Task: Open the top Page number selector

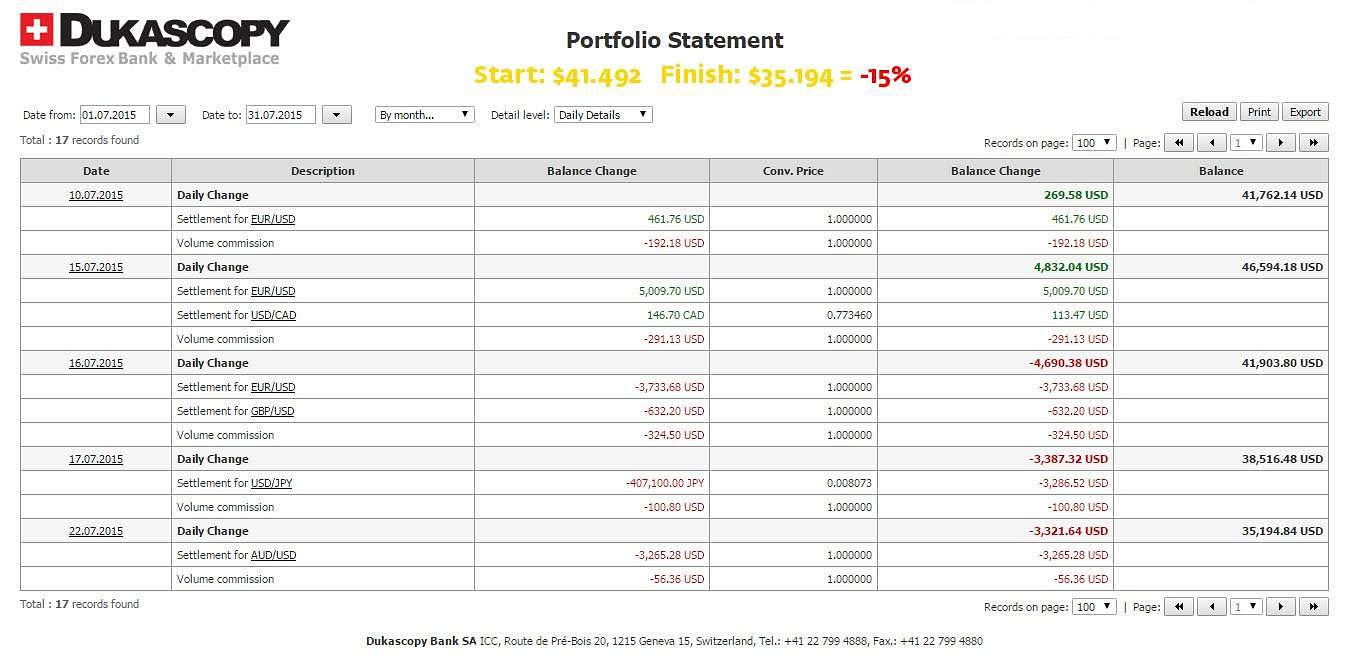Action: (1247, 143)
